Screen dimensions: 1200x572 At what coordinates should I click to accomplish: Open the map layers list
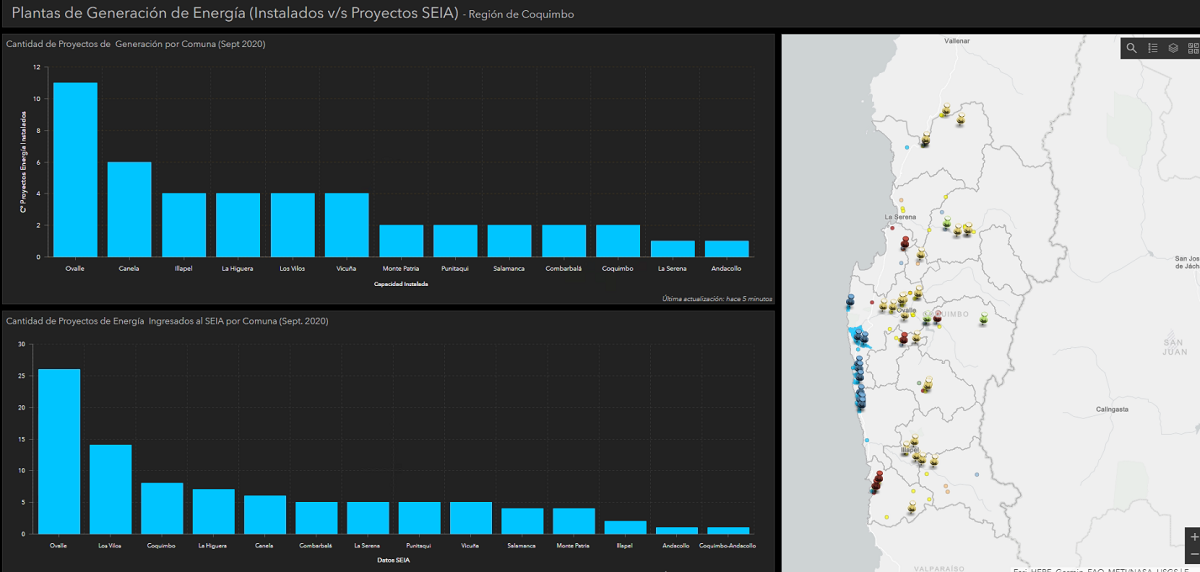pos(1173,48)
